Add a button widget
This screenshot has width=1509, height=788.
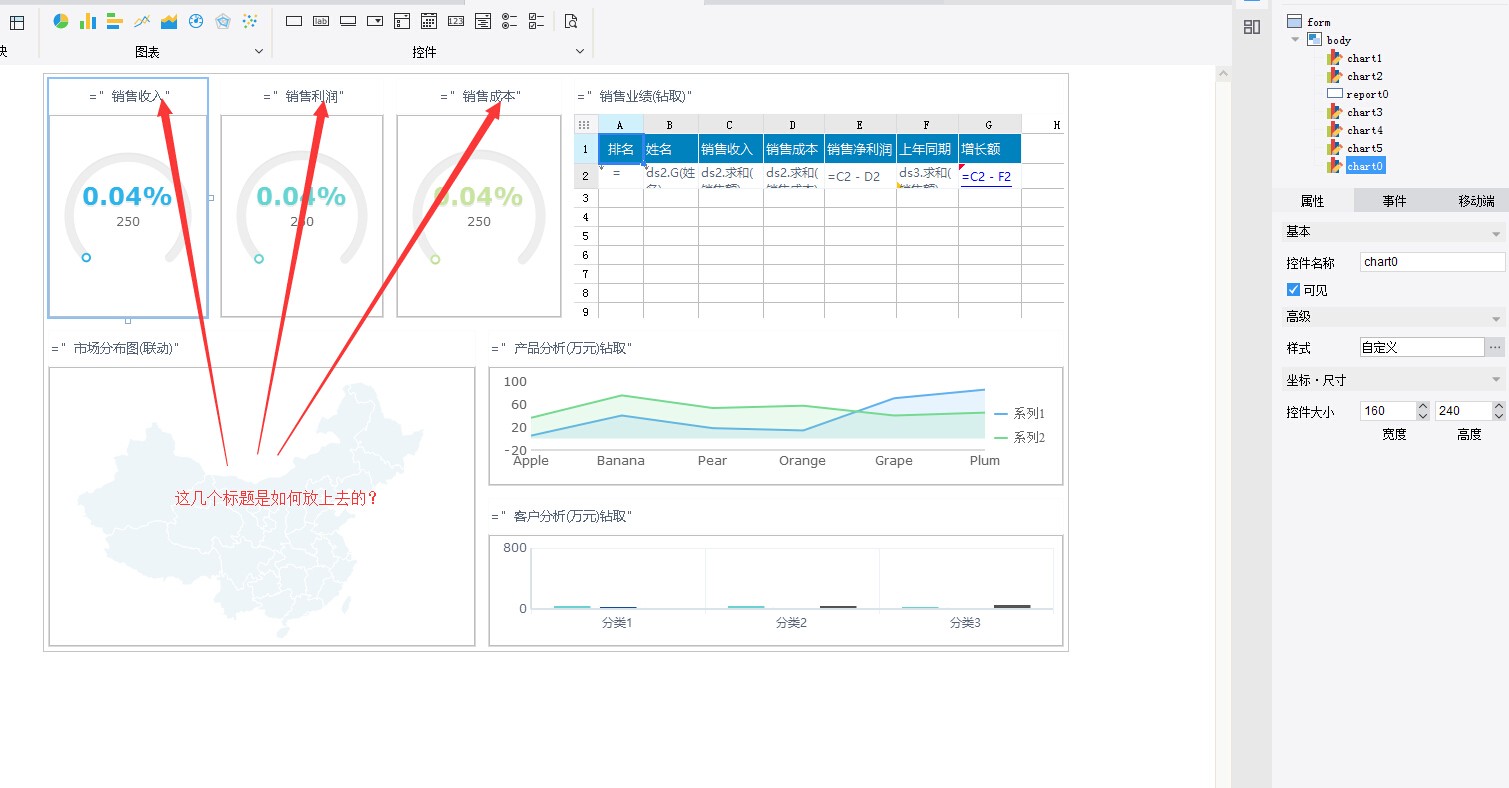[x=348, y=21]
